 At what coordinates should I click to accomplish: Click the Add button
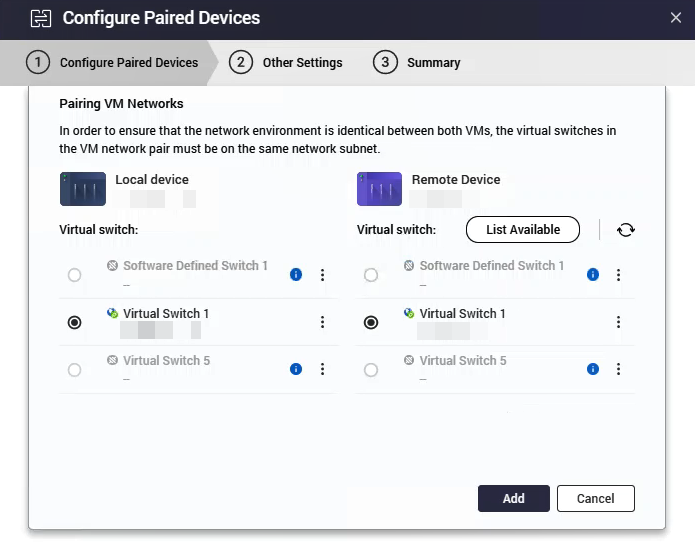[x=513, y=498]
